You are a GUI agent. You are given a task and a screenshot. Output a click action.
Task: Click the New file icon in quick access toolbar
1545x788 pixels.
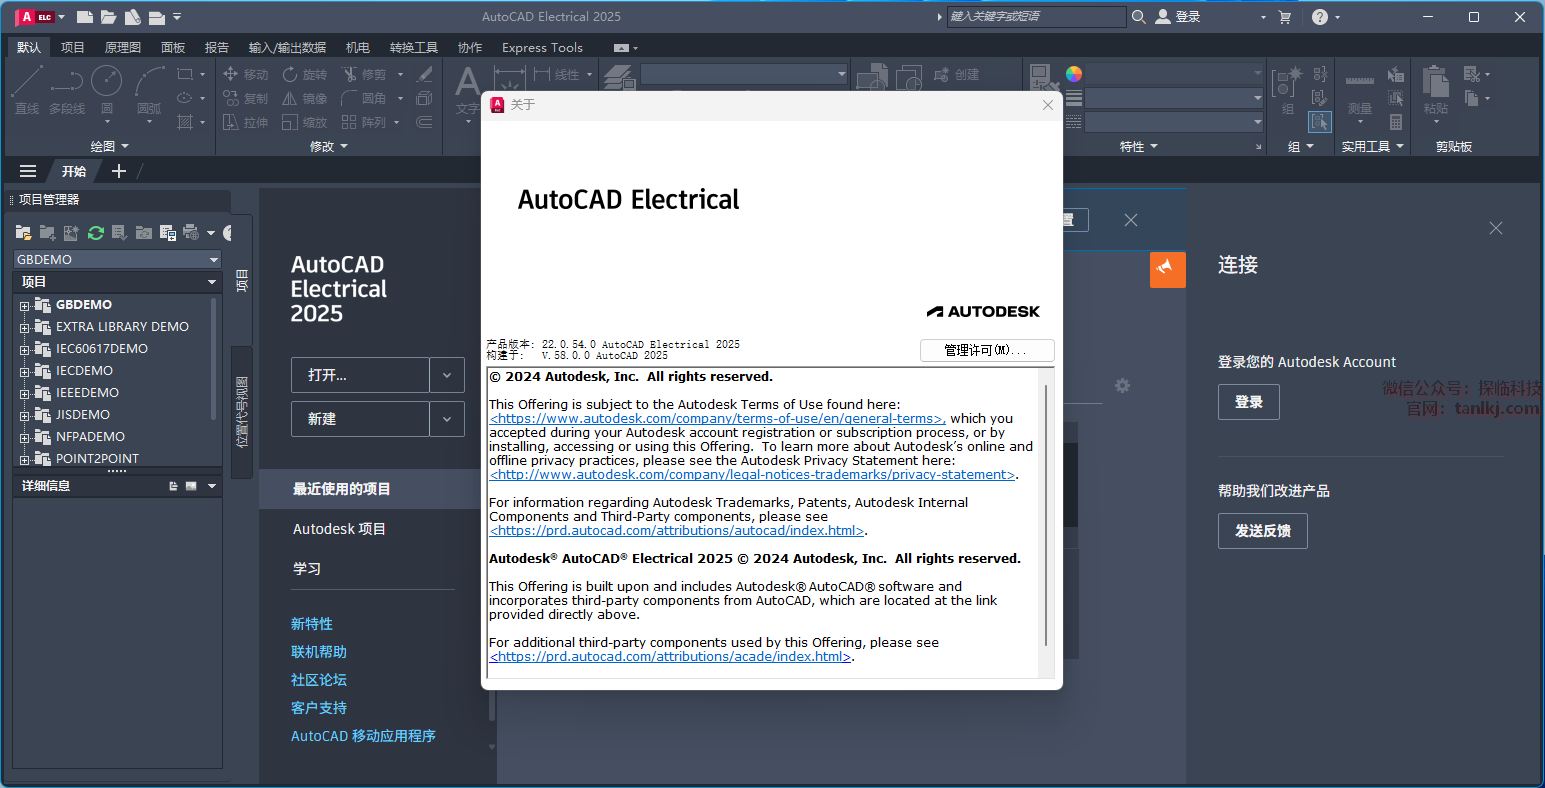pos(85,17)
